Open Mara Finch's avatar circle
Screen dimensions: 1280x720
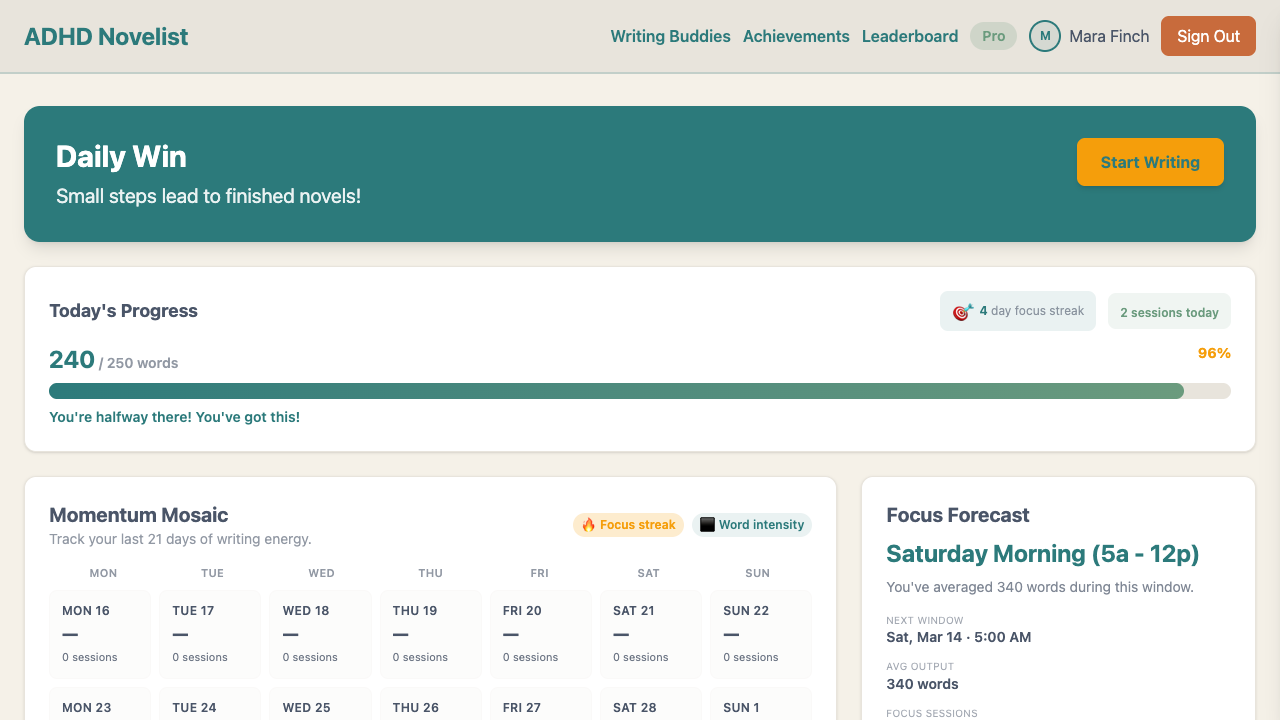tap(1044, 36)
